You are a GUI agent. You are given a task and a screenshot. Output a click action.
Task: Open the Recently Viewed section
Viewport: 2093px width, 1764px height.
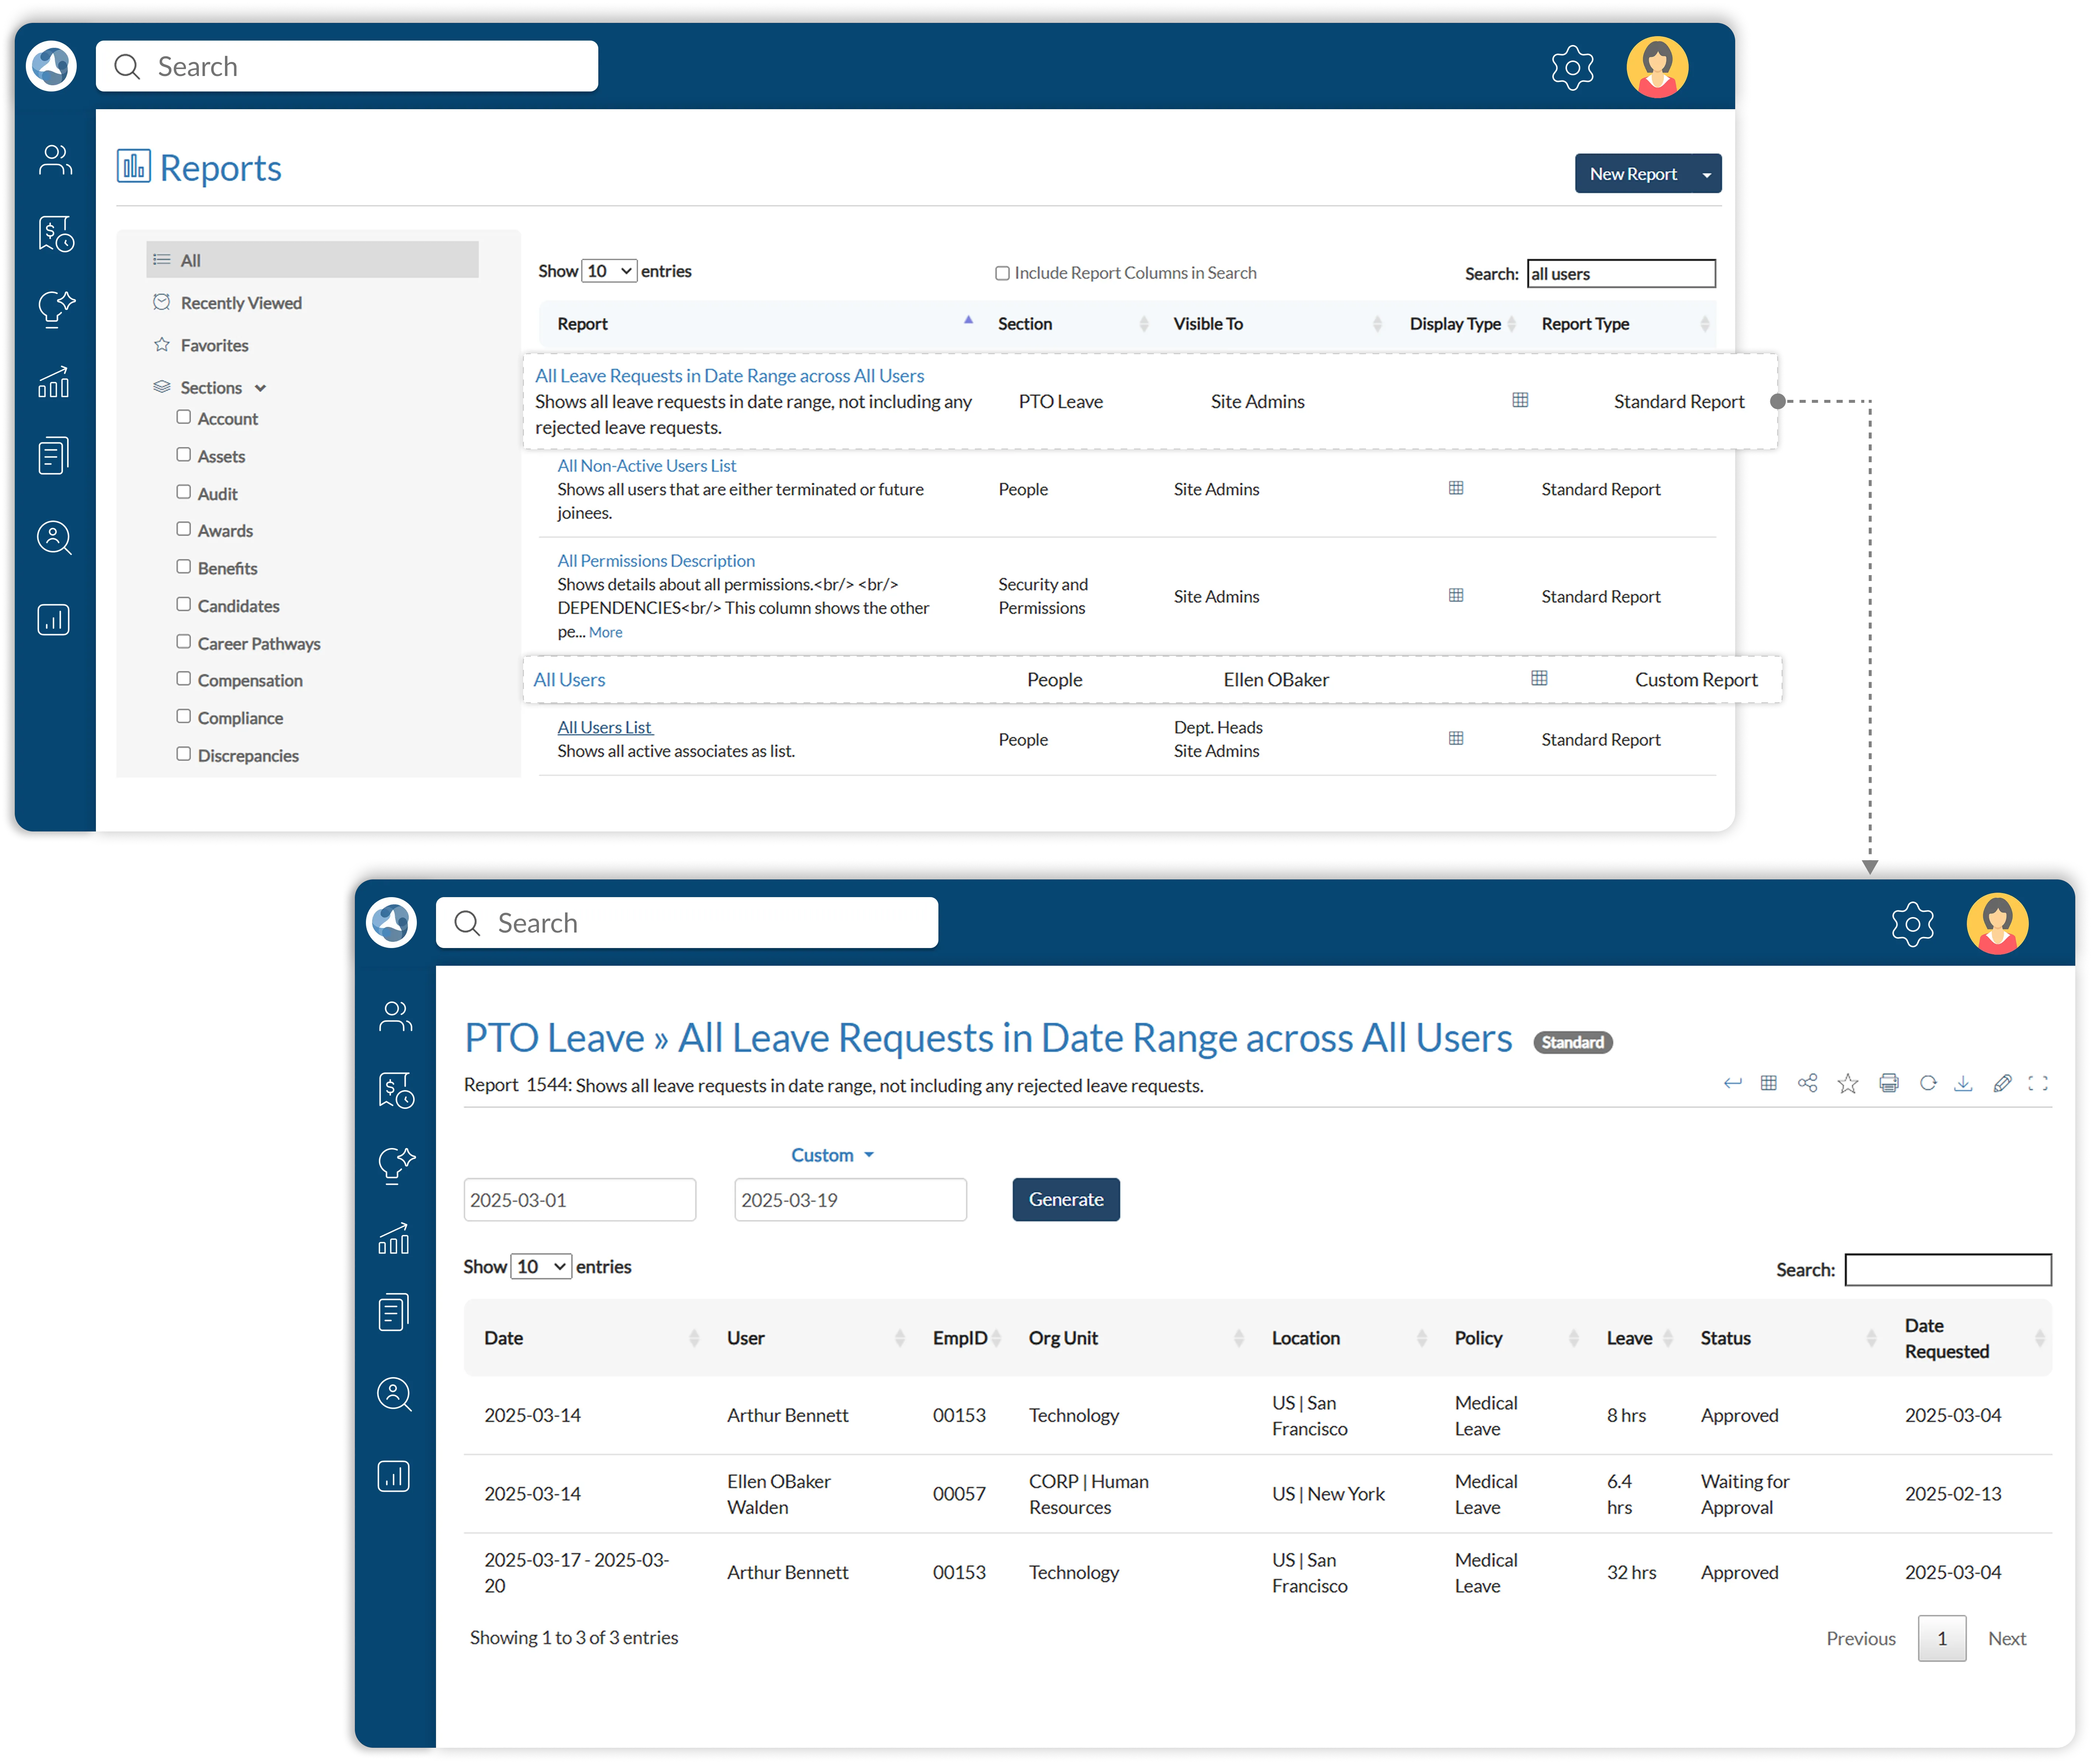(x=241, y=302)
